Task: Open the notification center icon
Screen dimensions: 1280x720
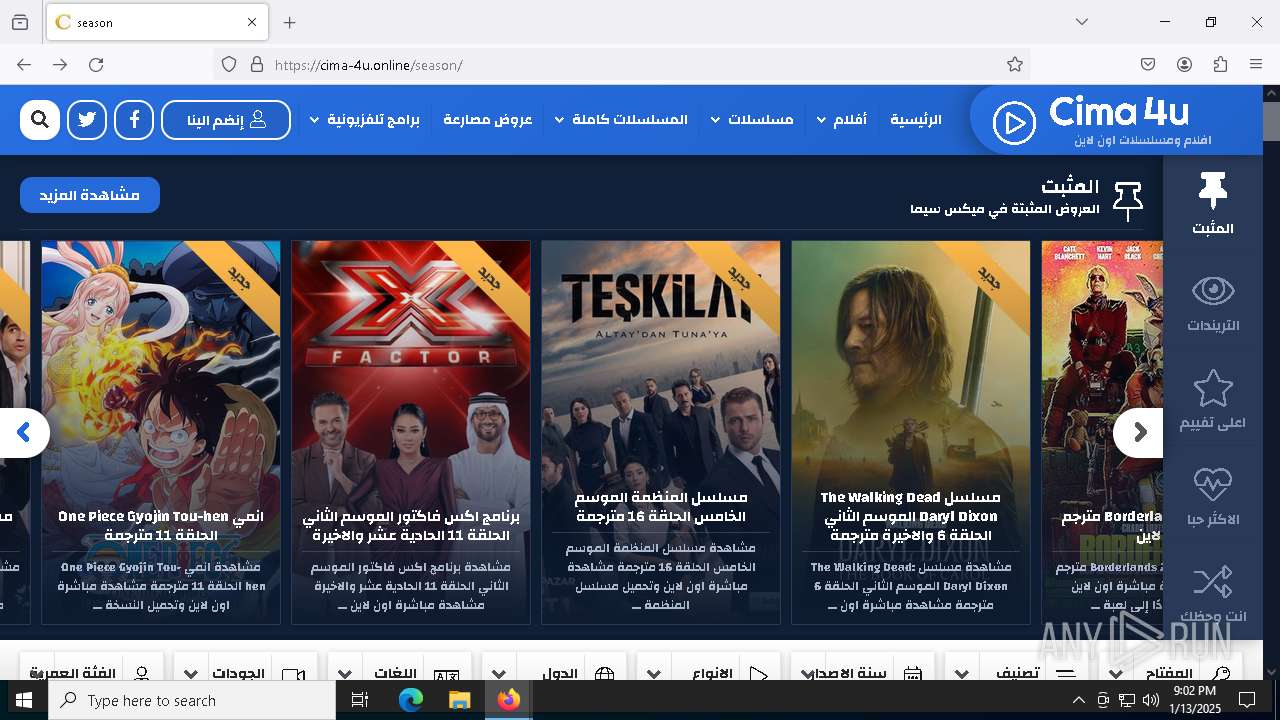Action: (1247, 700)
